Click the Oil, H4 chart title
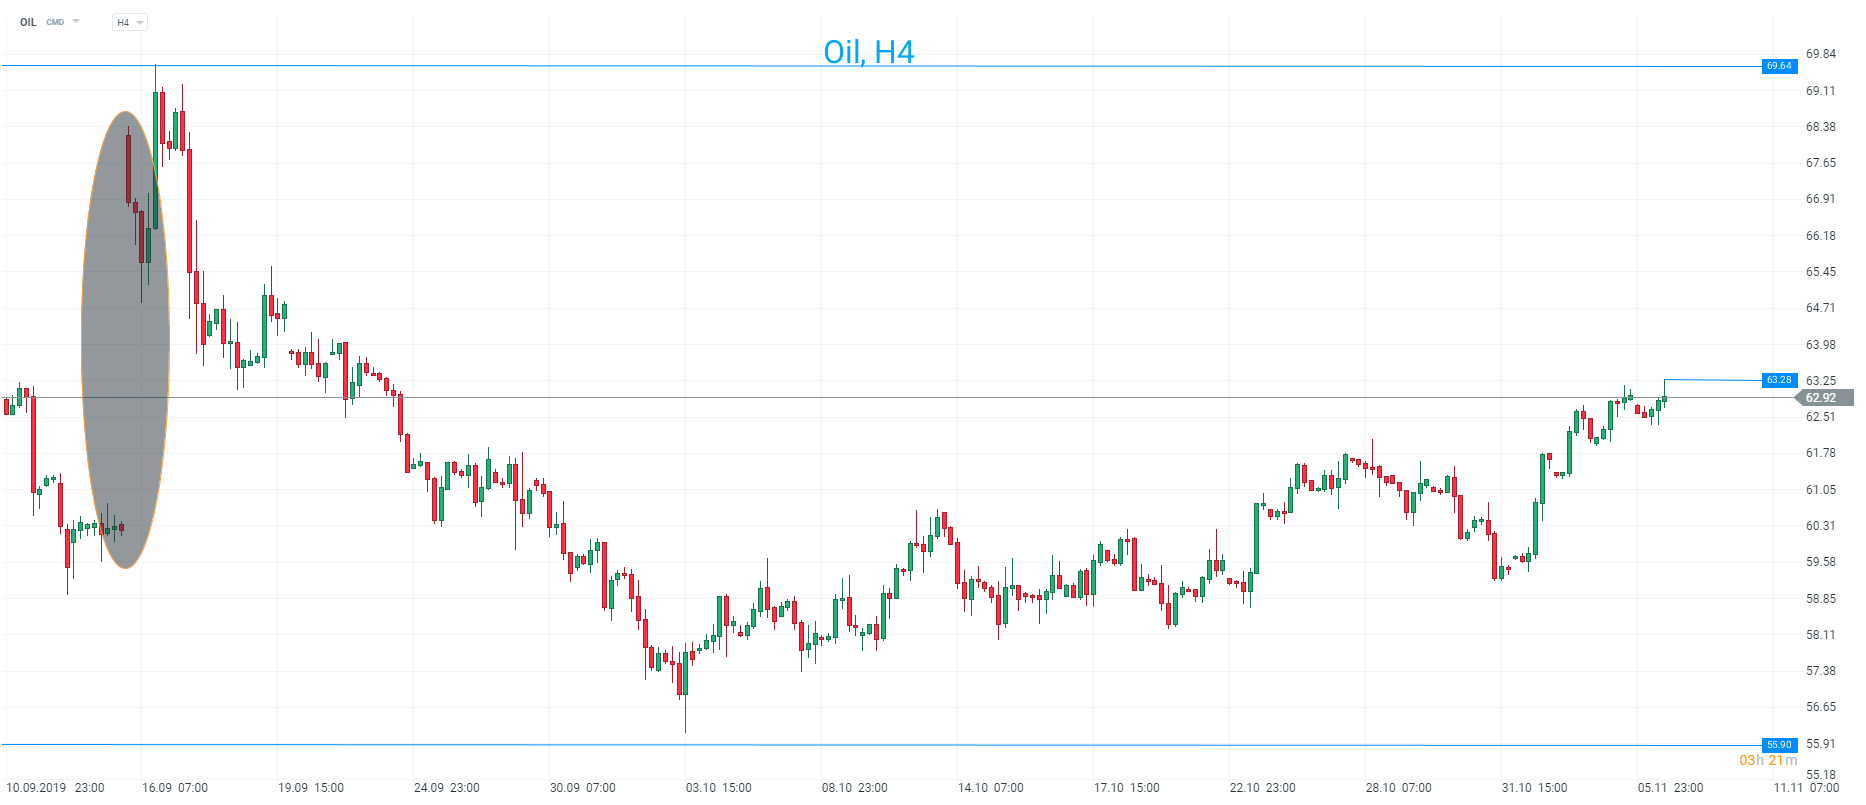 (x=868, y=52)
